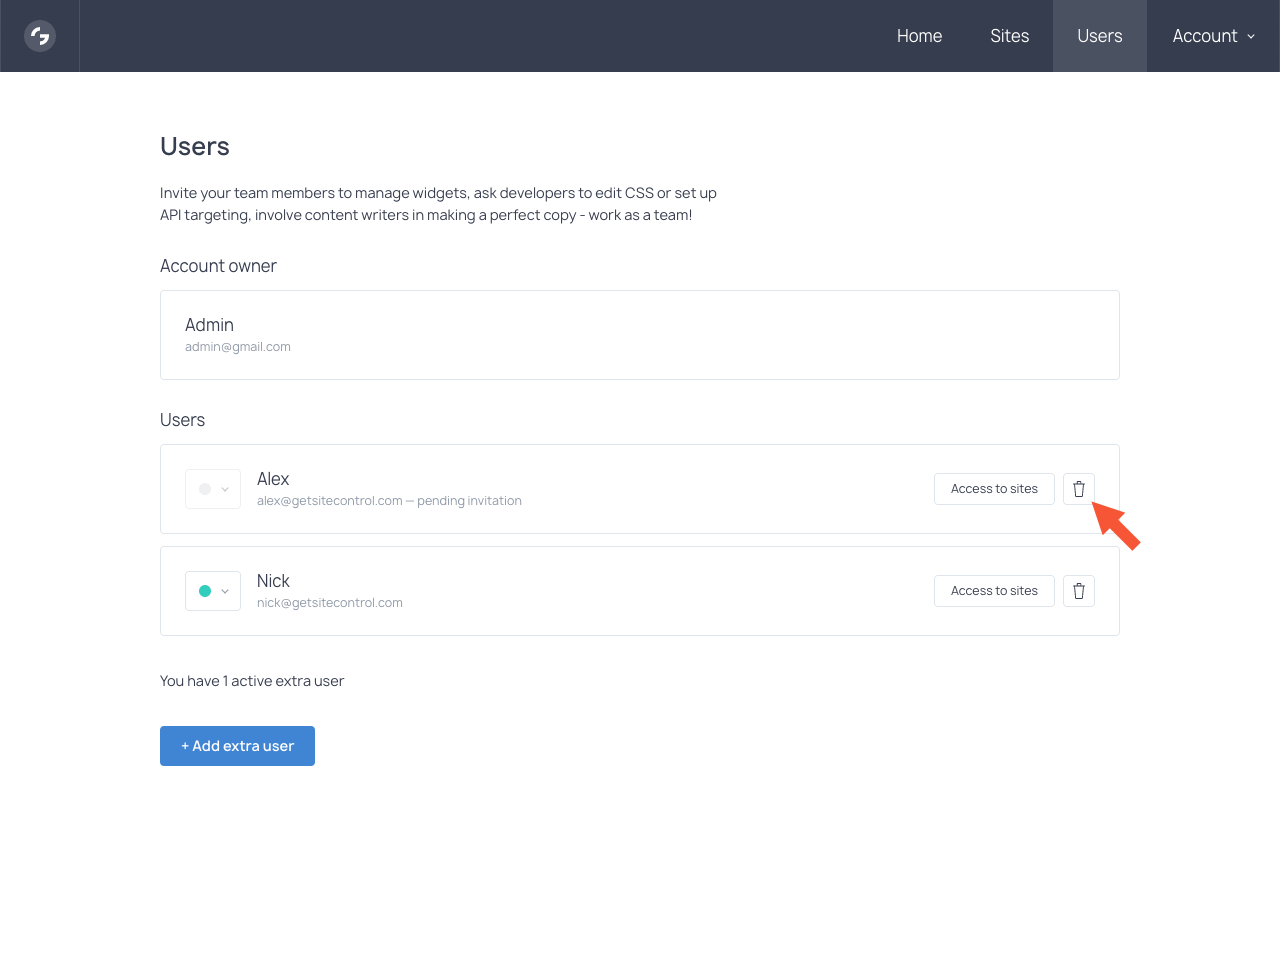Image resolution: width=1280 pixels, height=960 pixels.
Task: Click Nick's user name
Action: (273, 581)
